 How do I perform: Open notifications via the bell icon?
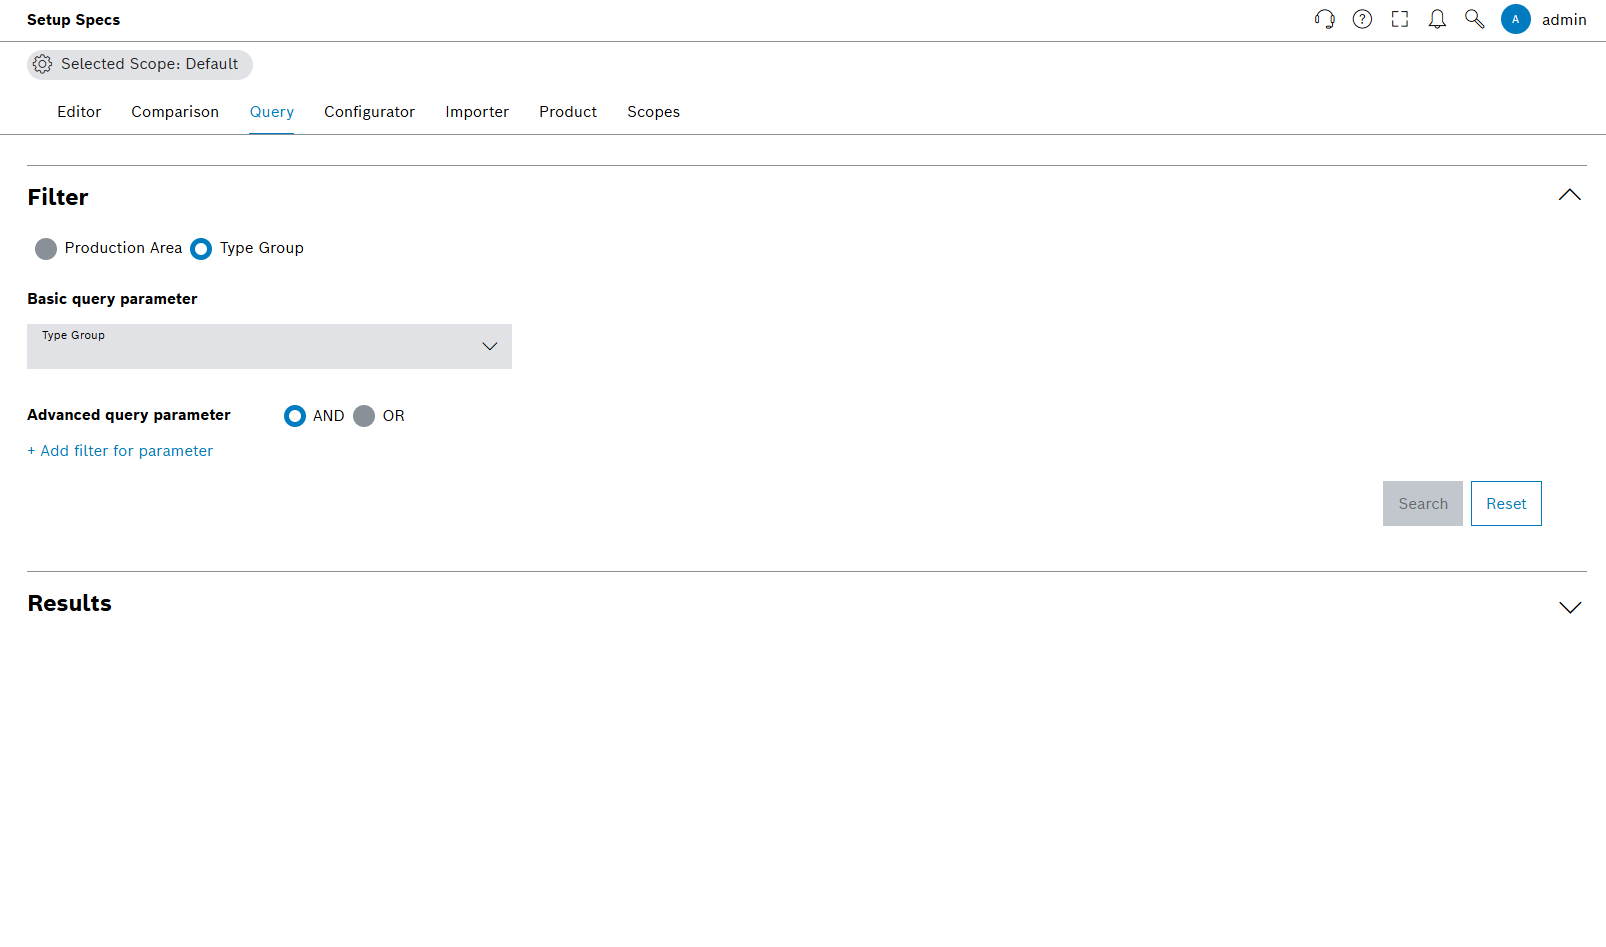pyautogui.click(x=1437, y=19)
